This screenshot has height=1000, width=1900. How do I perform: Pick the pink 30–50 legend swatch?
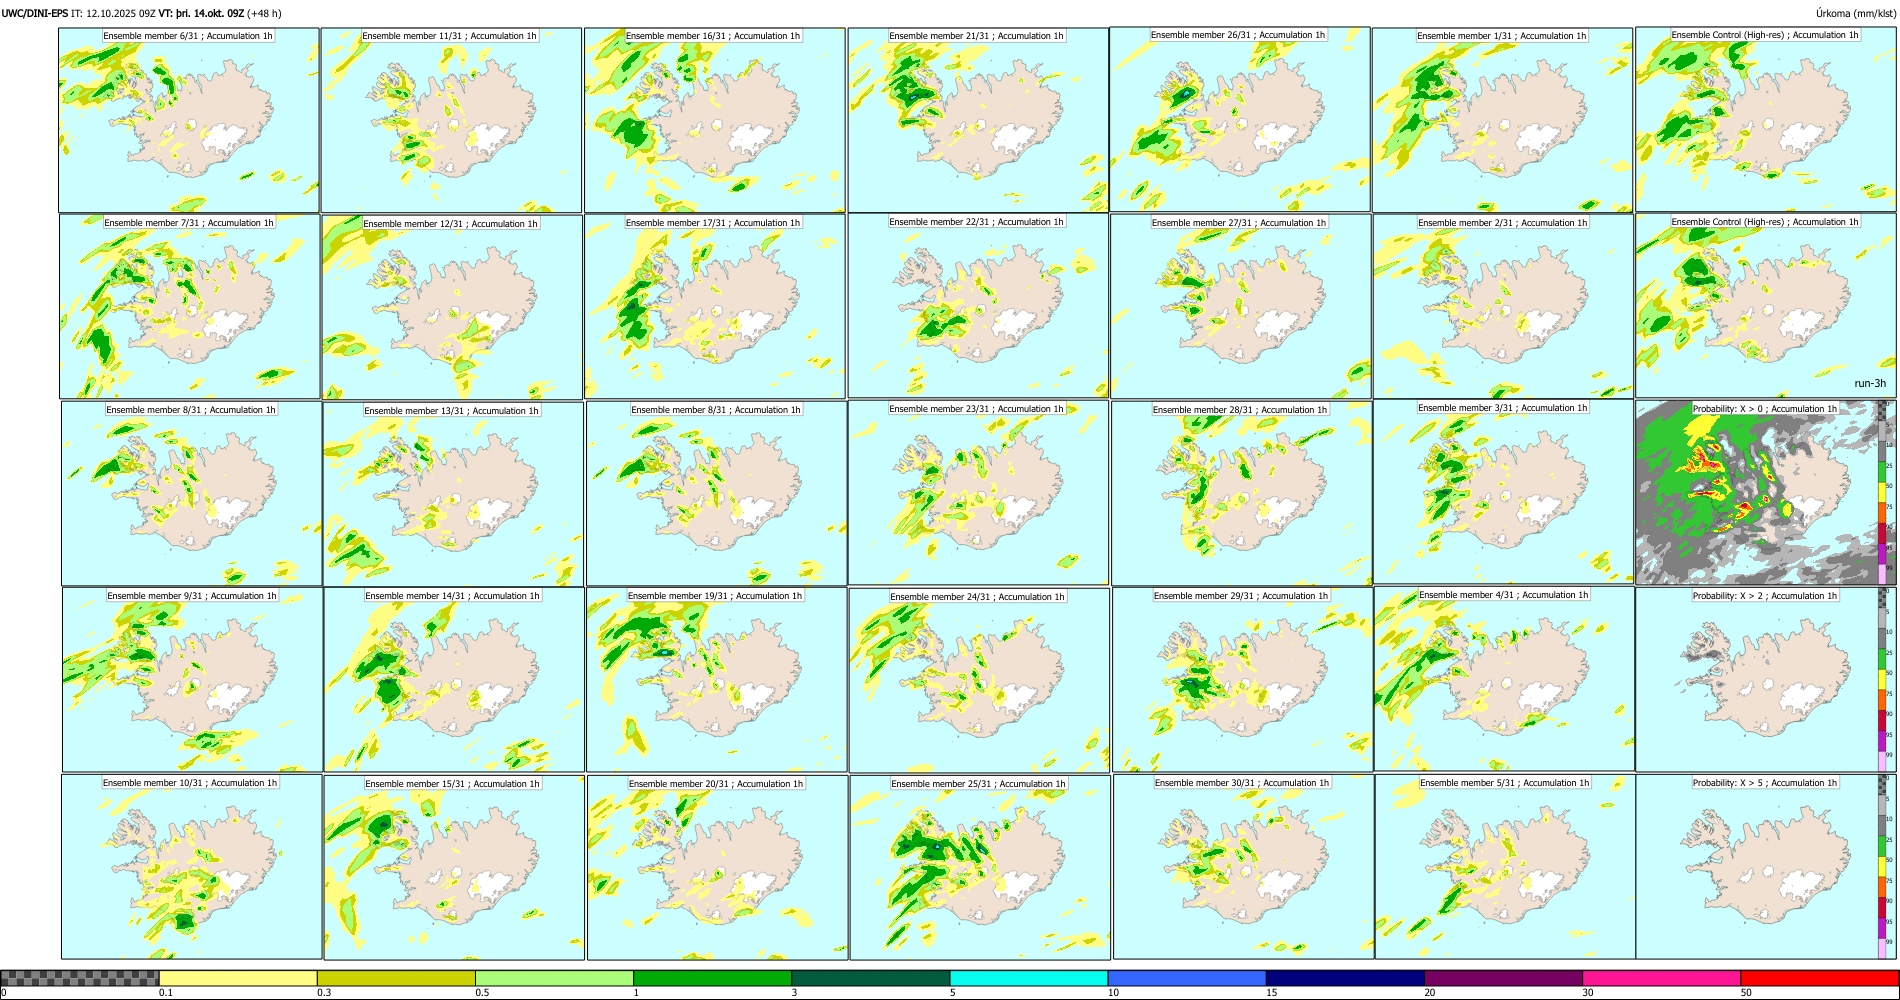point(1661,978)
